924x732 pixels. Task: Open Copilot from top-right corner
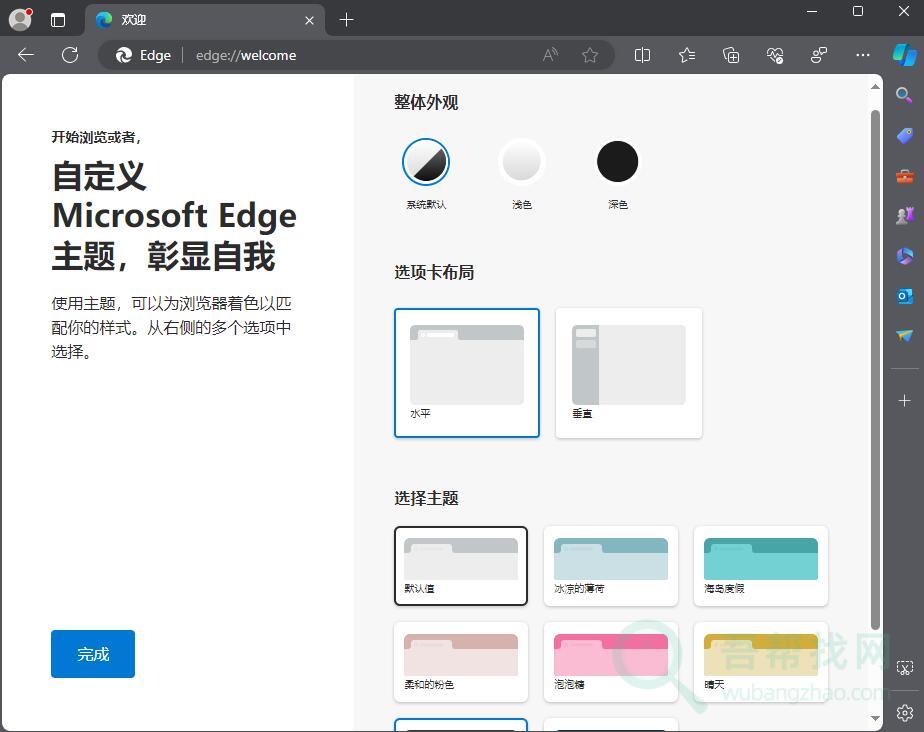(904, 55)
